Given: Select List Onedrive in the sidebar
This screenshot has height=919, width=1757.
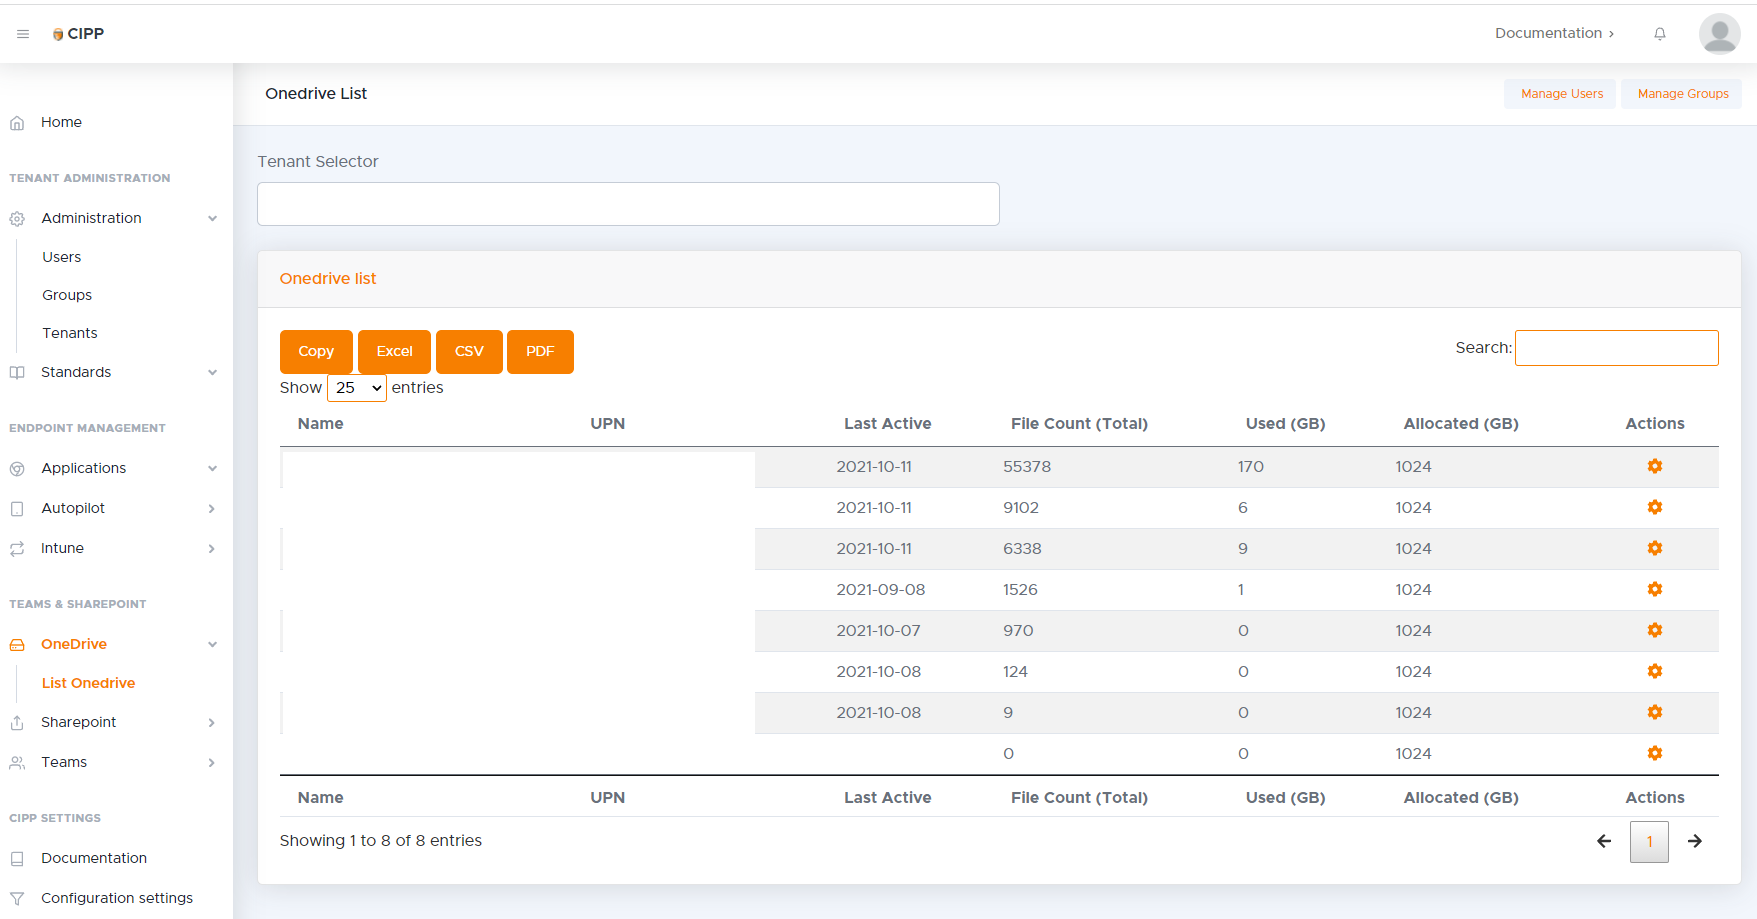Looking at the screenshot, I should coord(88,683).
